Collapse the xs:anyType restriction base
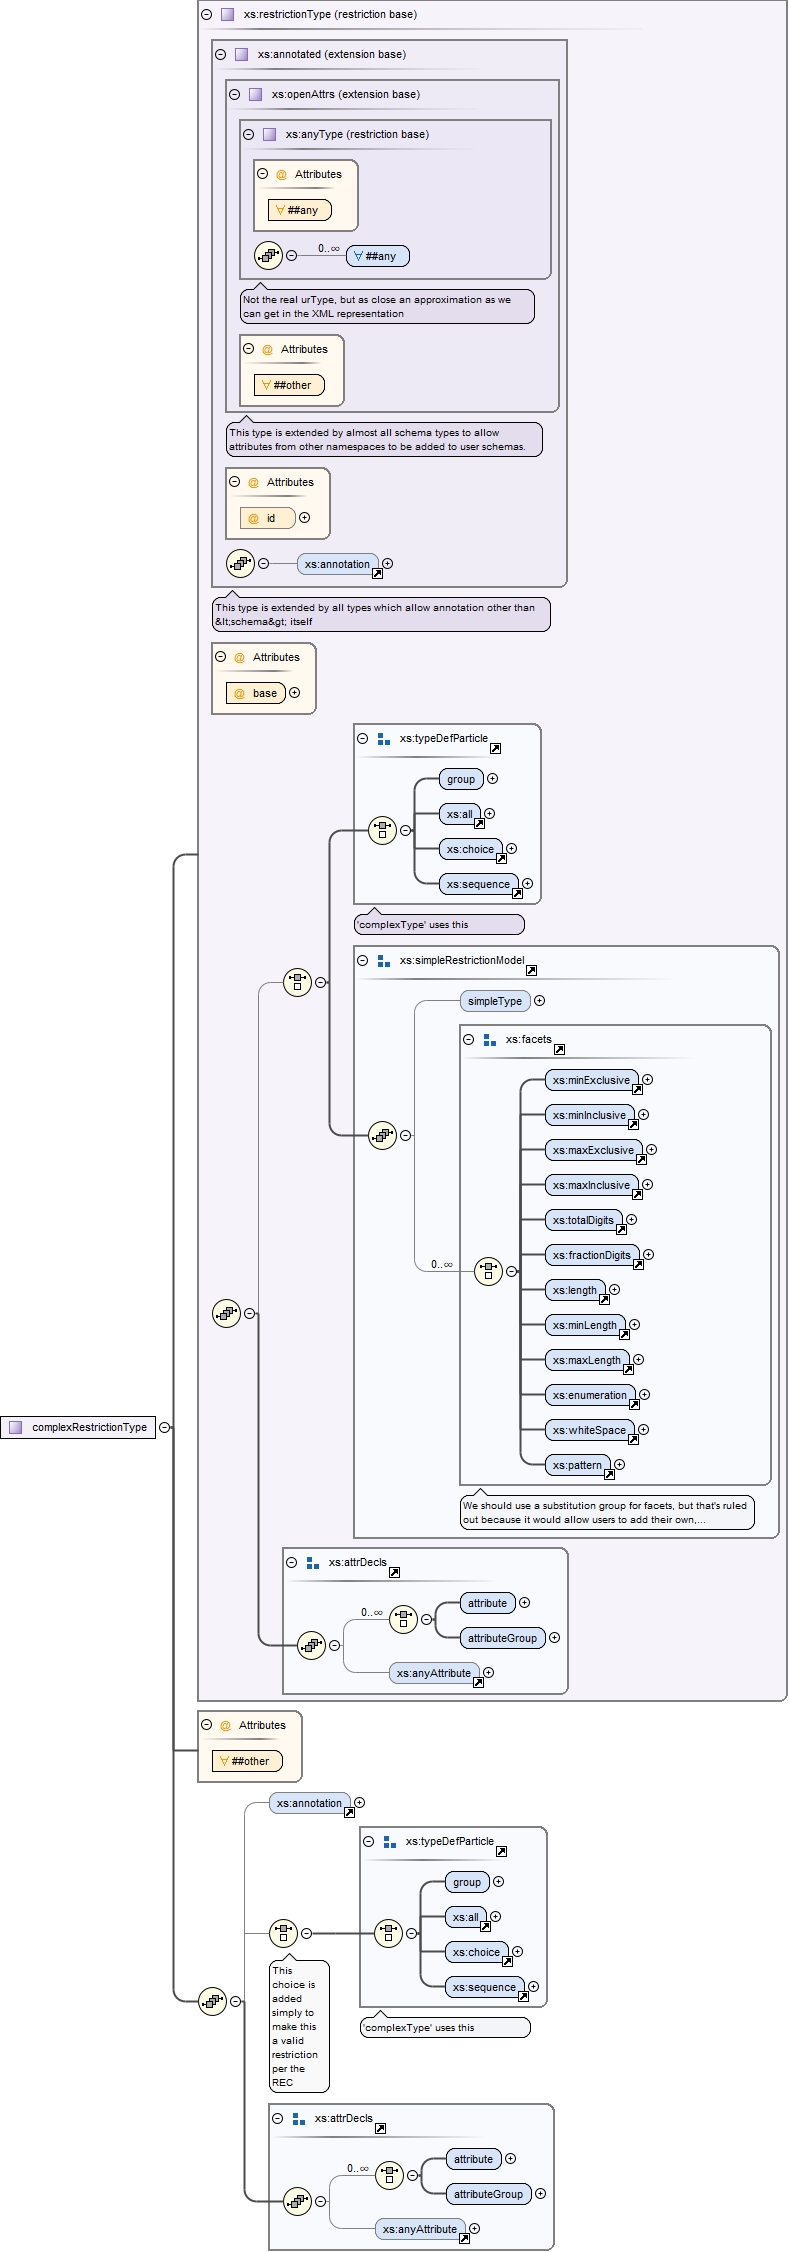The height and width of the screenshot is (2252, 789). (249, 134)
